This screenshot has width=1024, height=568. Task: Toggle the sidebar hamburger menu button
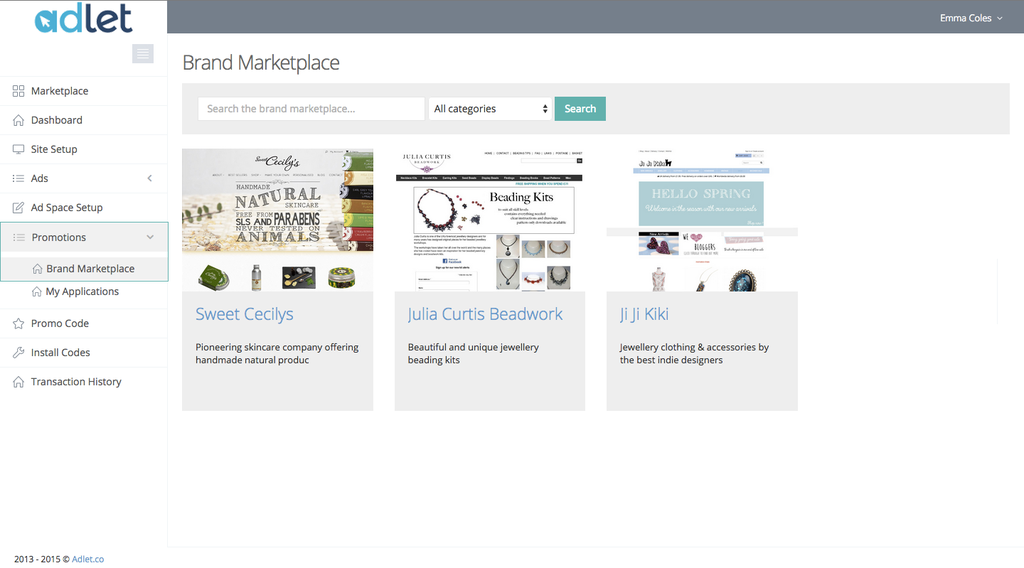(x=142, y=54)
